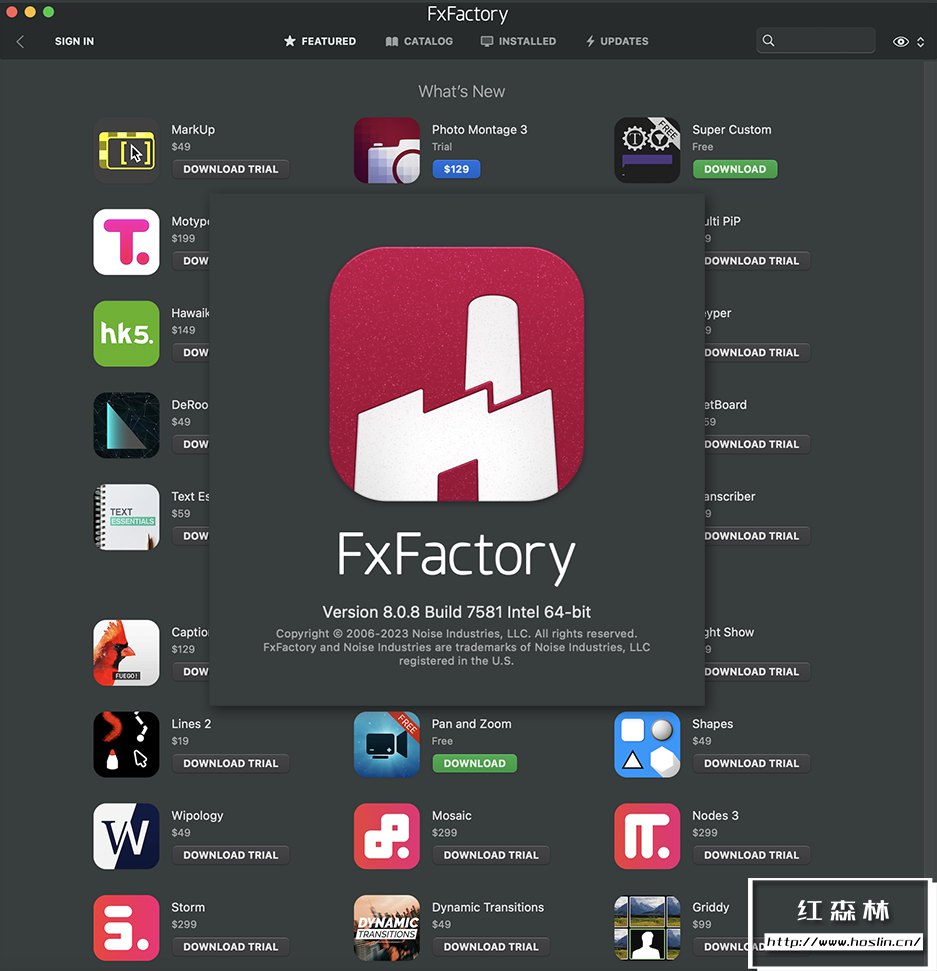Download trial of Storm
937x971 pixels.
pyautogui.click(x=230, y=947)
